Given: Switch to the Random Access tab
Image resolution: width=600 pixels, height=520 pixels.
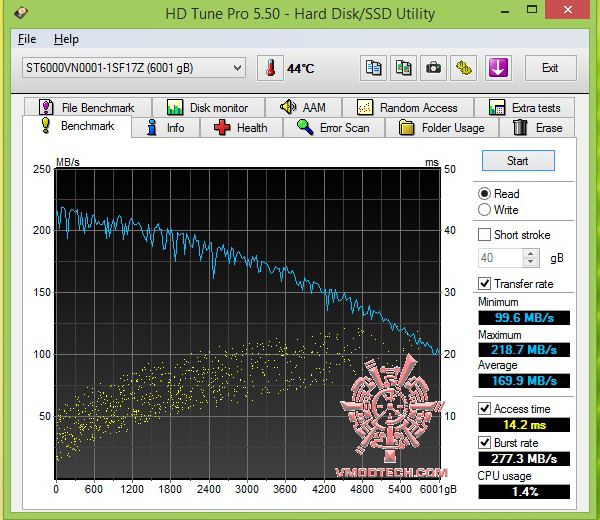Looking at the screenshot, I should (408, 107).
